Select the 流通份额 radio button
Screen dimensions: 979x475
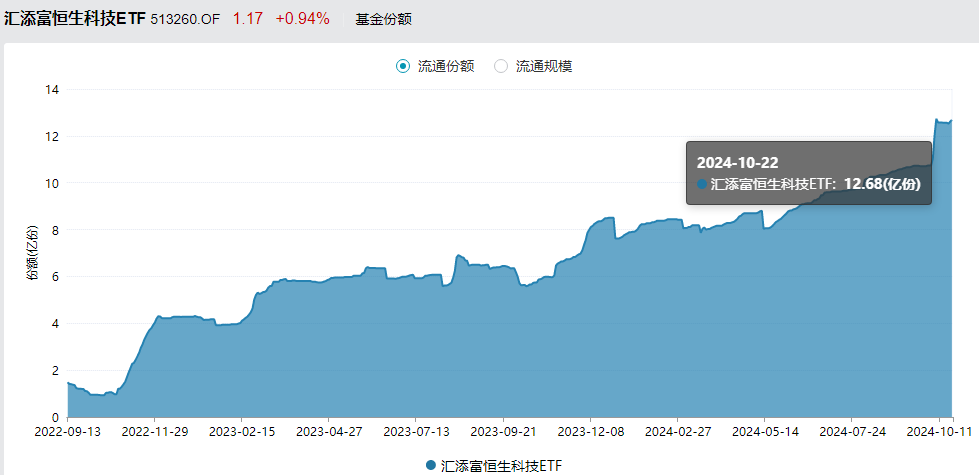coord(403,66)
